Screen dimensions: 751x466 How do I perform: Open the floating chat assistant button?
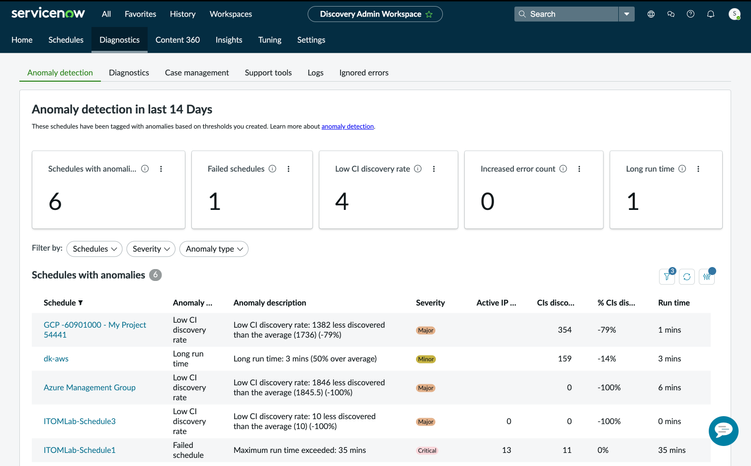point(723,431)
